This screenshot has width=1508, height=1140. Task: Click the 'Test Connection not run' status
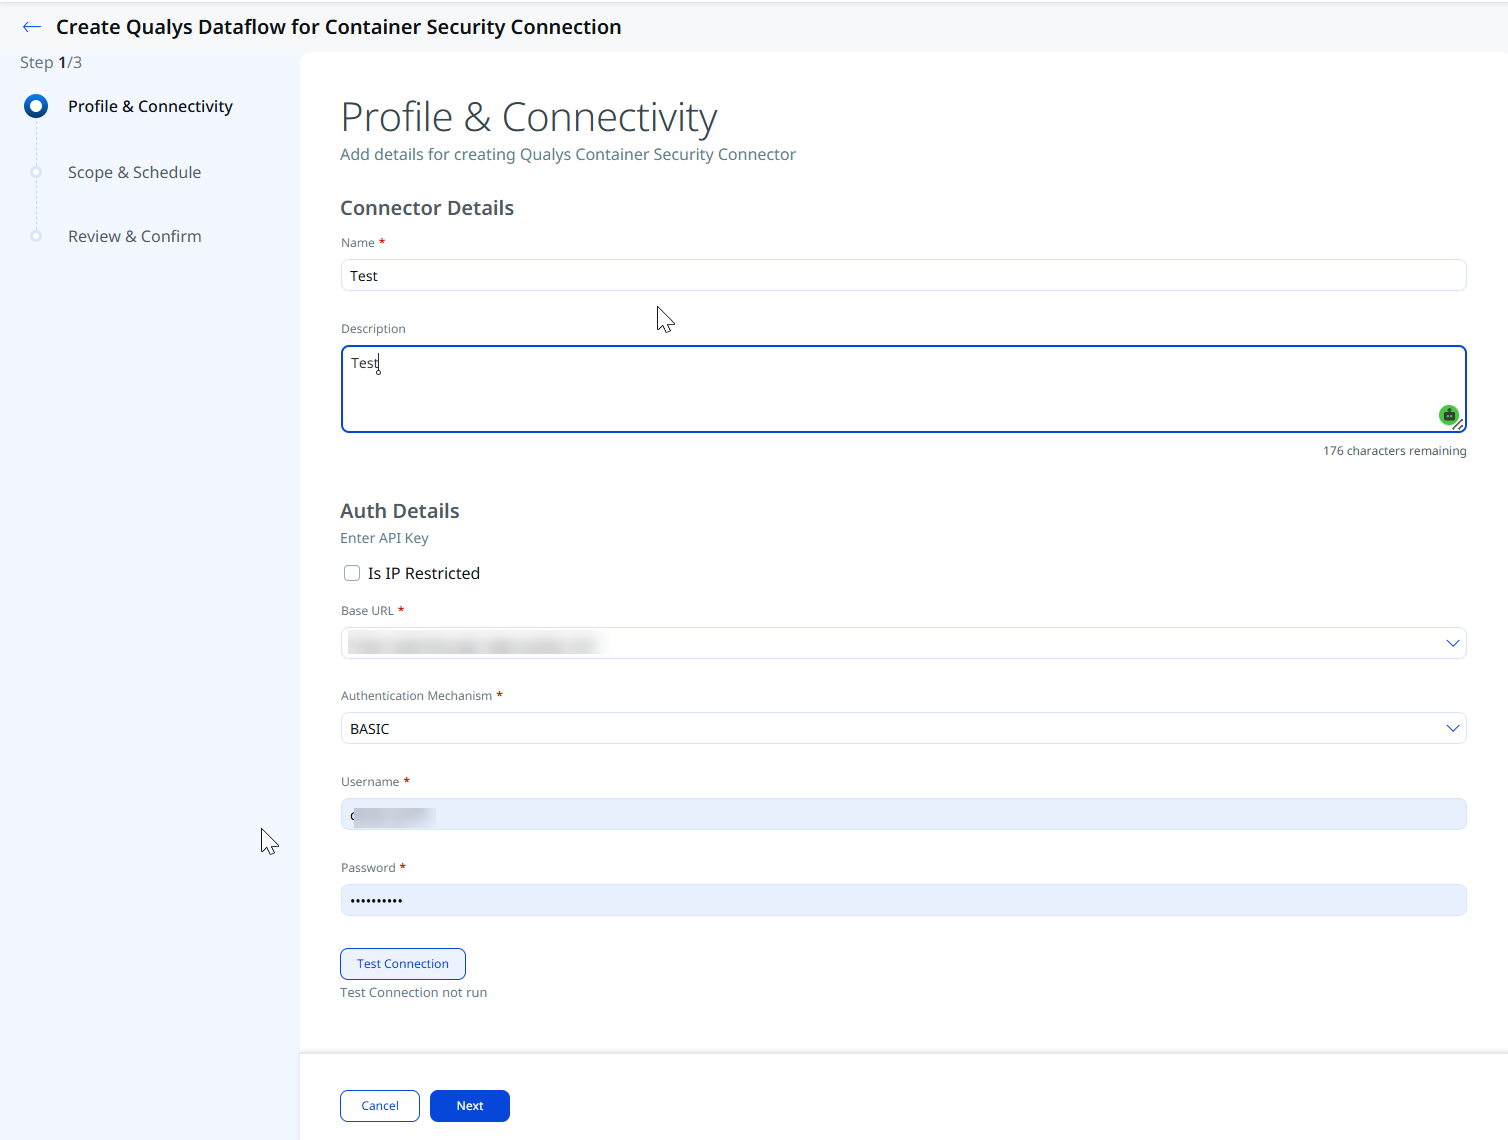click(x=413, y=993)
